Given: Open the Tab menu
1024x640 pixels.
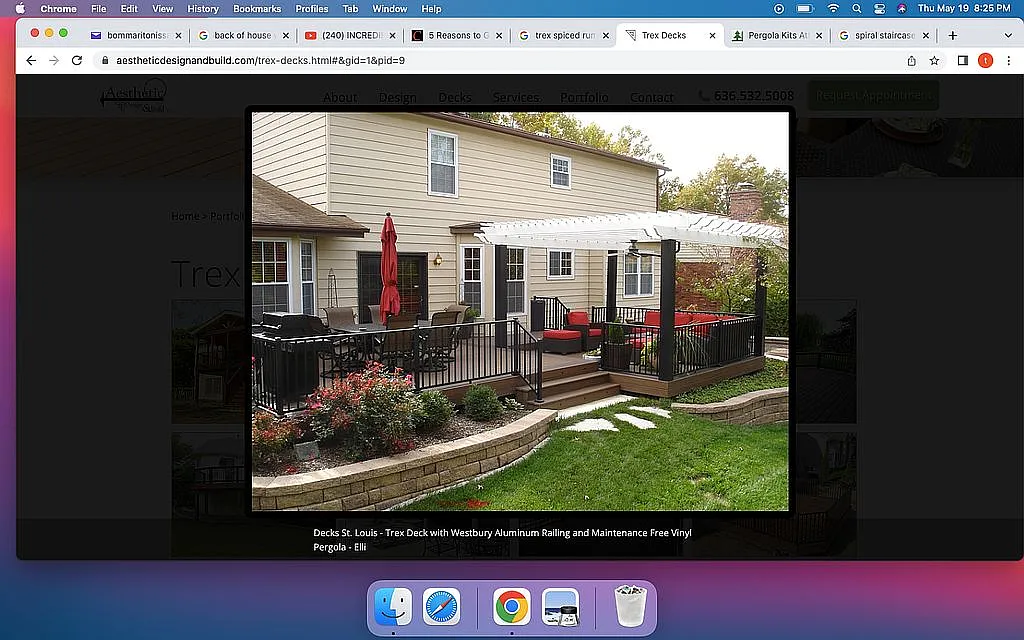Looking at the screenshot, I should pyautogui.click(x=350, y=8).
